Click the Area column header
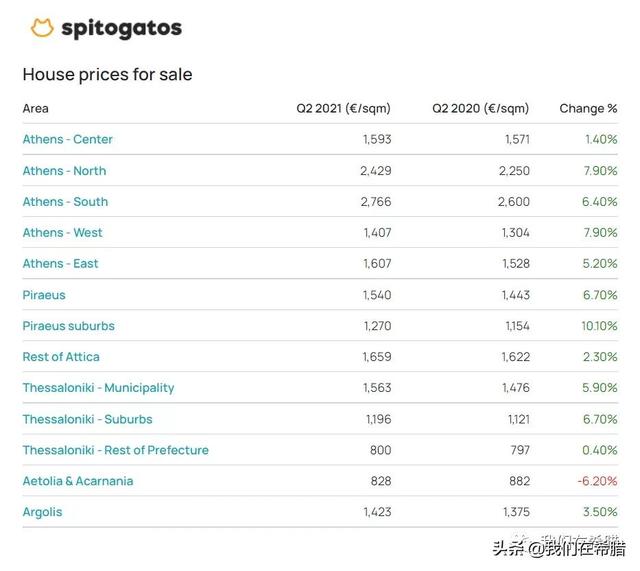The height and width of the screenshot is (571, 640). (x=36, y=109)
